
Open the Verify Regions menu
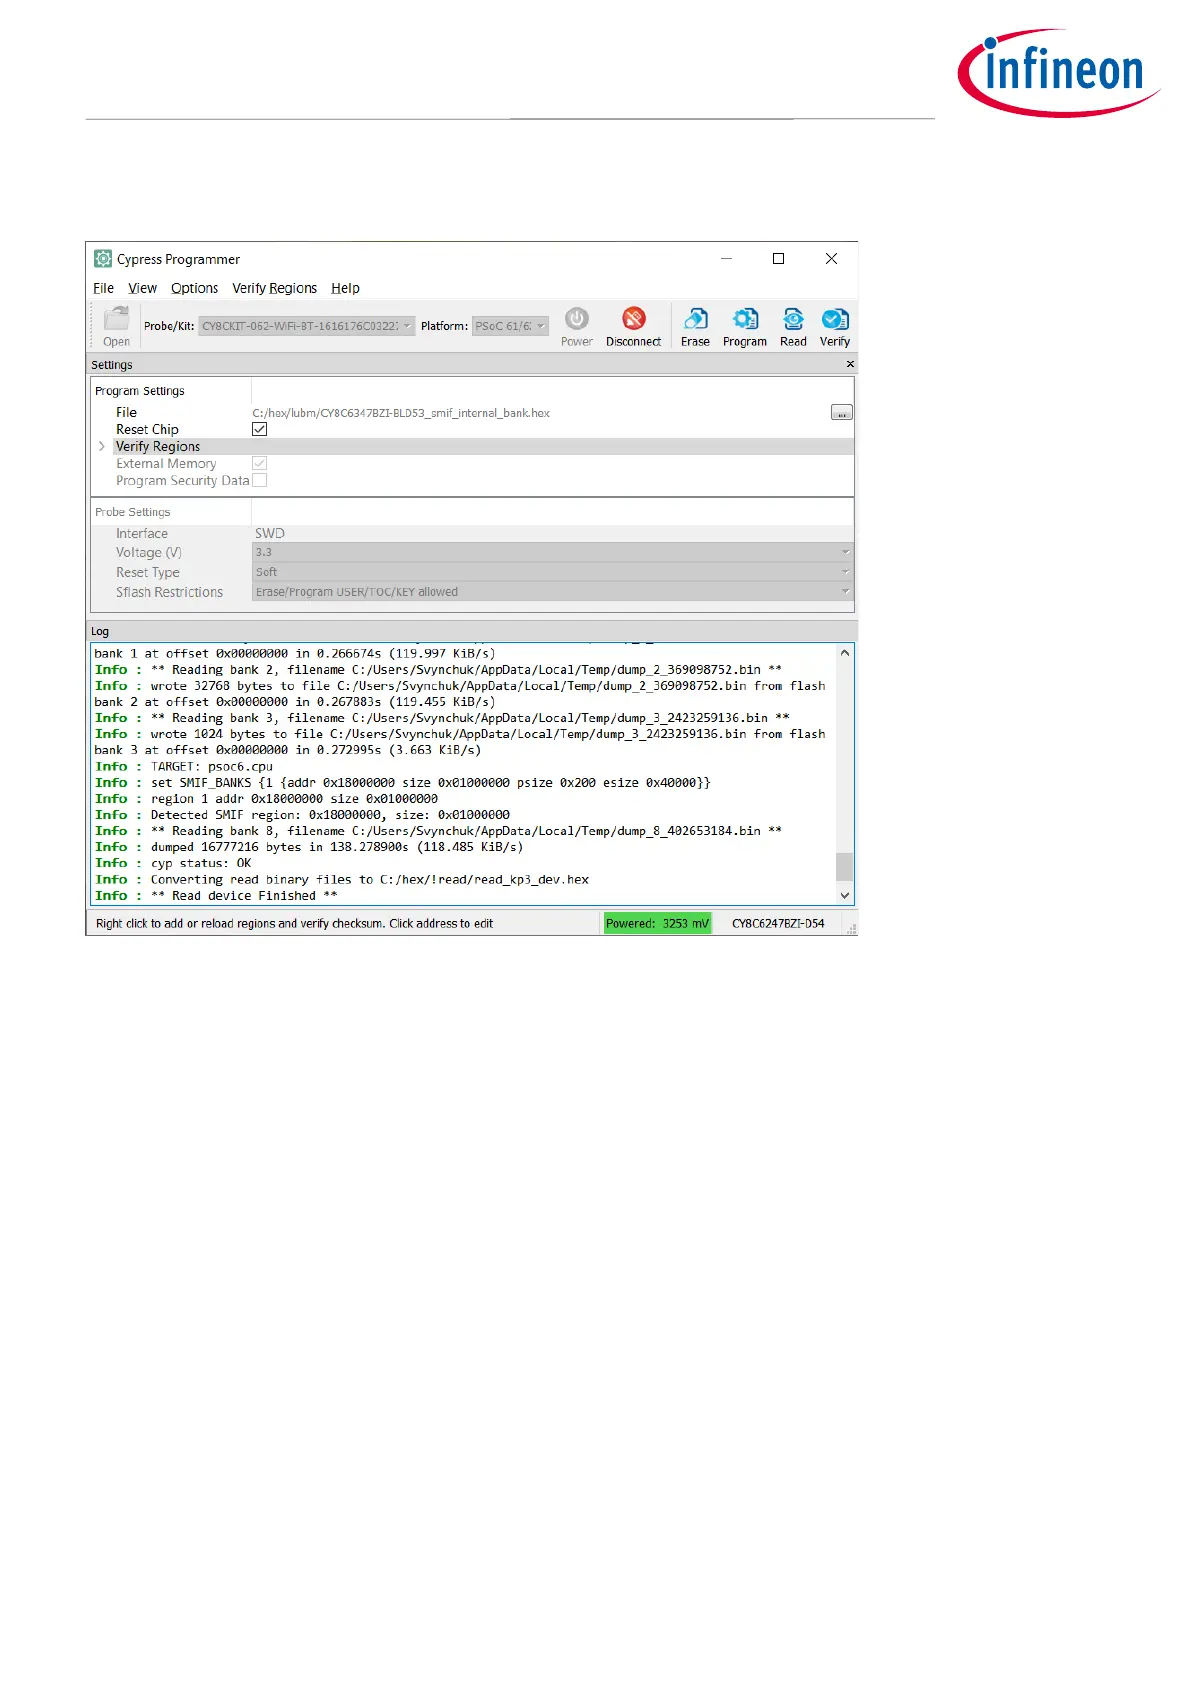point(274,288)
